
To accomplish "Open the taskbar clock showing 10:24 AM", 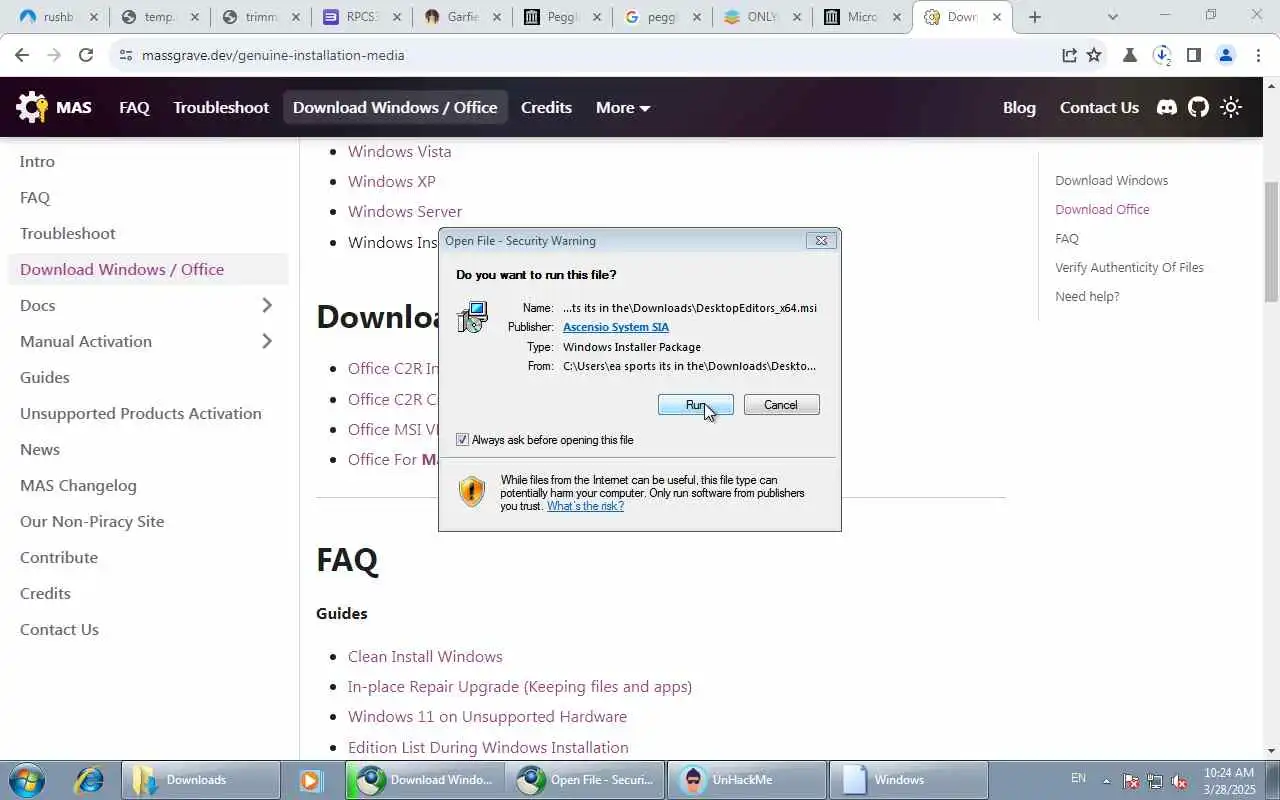I will (1229, 780).
